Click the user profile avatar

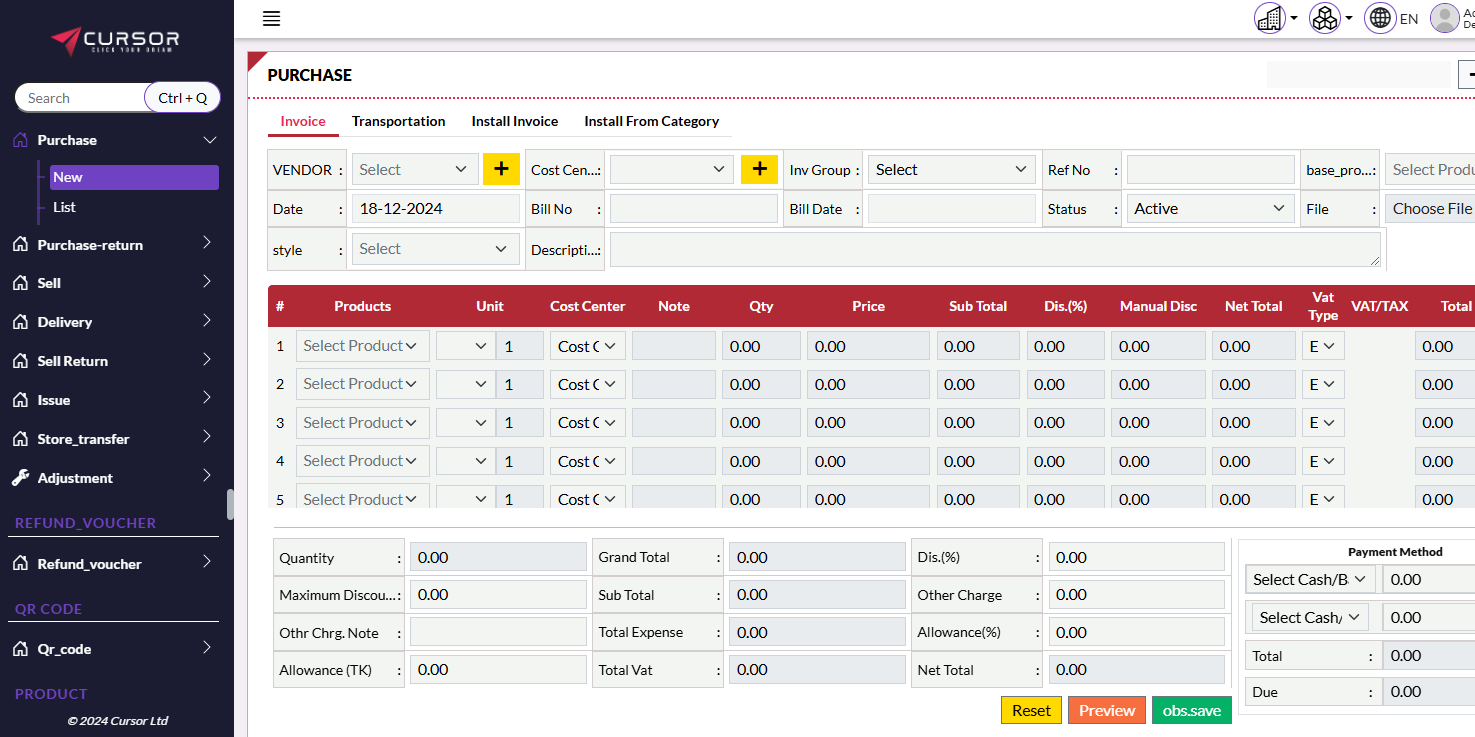click(x=1445, y=18)
